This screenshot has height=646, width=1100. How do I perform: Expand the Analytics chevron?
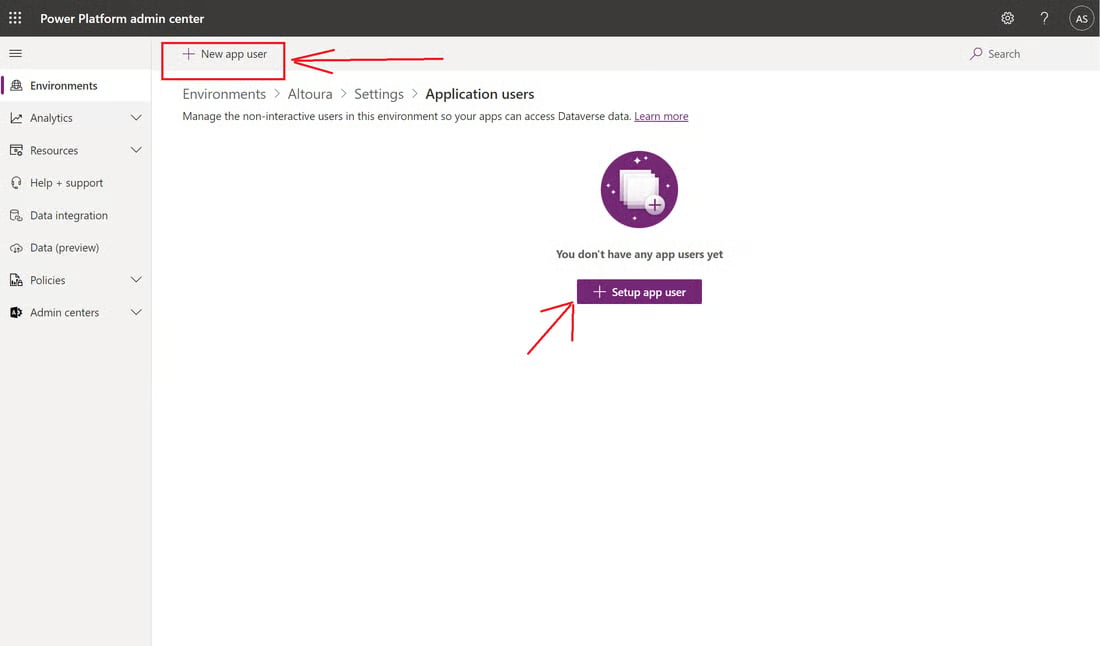(x=136, y=118)
